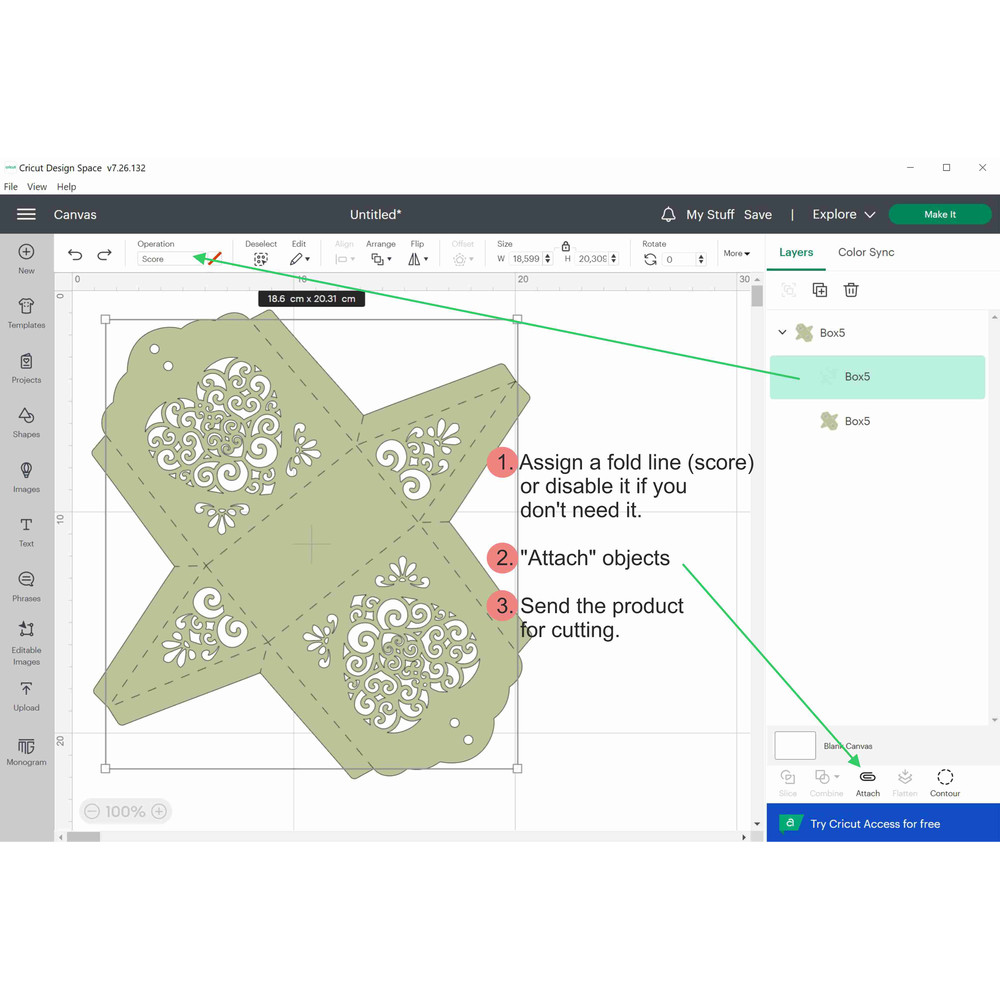Click the Attach icon
1000x1000 pixels.
click(867, 782)
